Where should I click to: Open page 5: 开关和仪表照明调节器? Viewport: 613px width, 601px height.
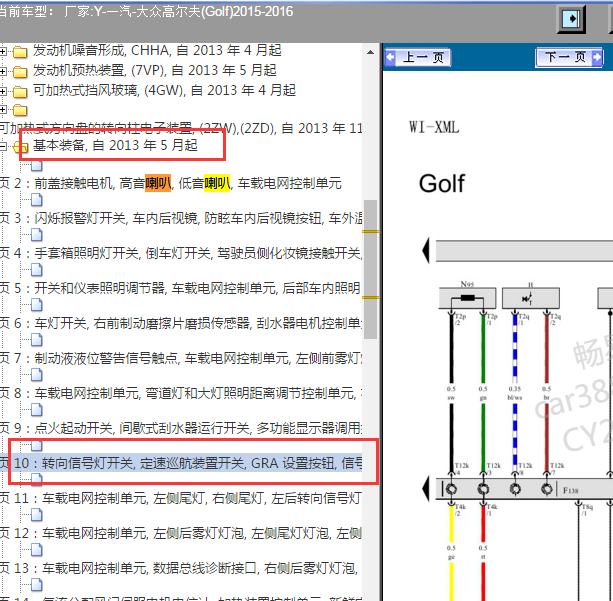[181, 288]
